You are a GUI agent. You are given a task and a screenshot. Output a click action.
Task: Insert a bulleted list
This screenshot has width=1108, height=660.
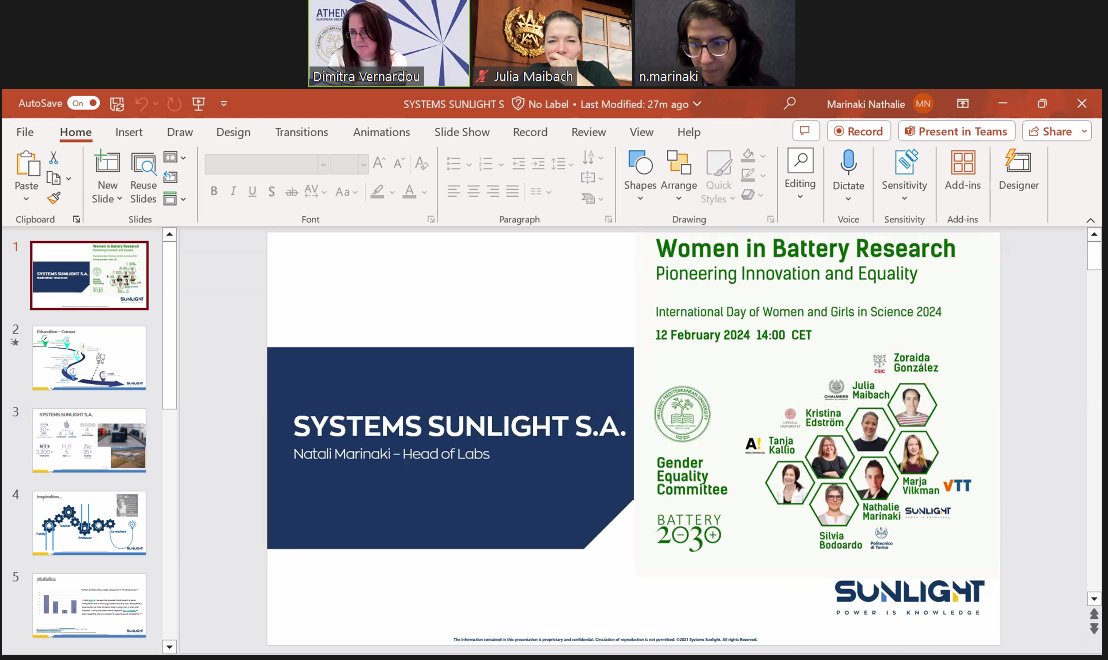(454, 164)
